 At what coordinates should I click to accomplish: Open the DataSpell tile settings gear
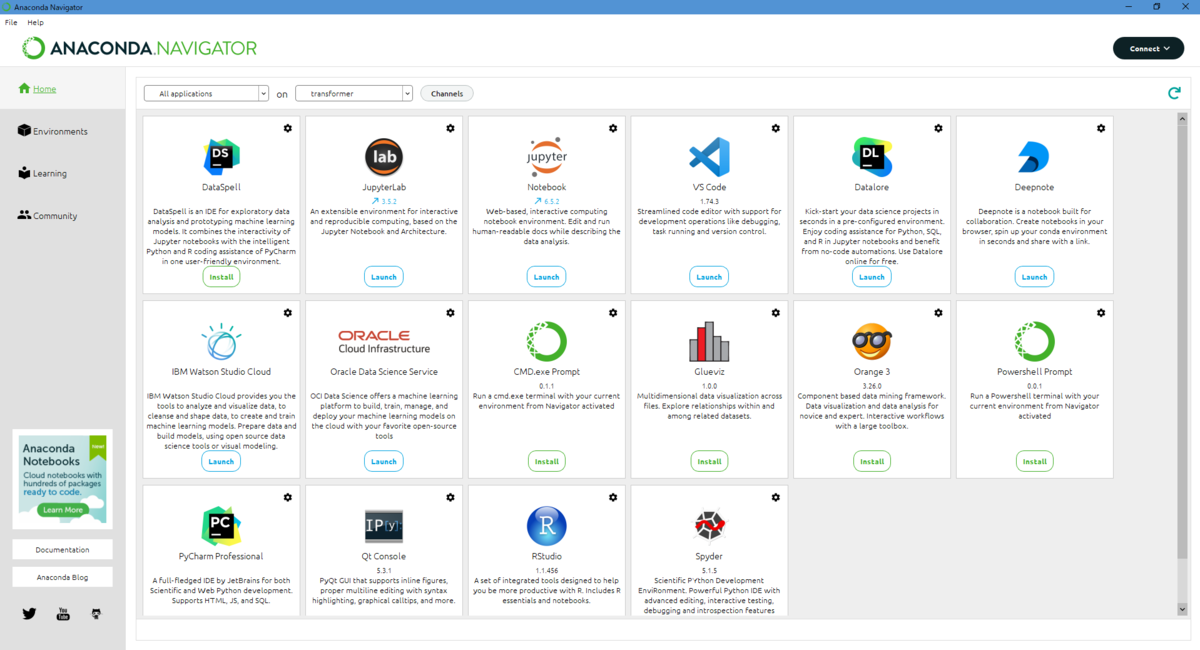(288, 128)
